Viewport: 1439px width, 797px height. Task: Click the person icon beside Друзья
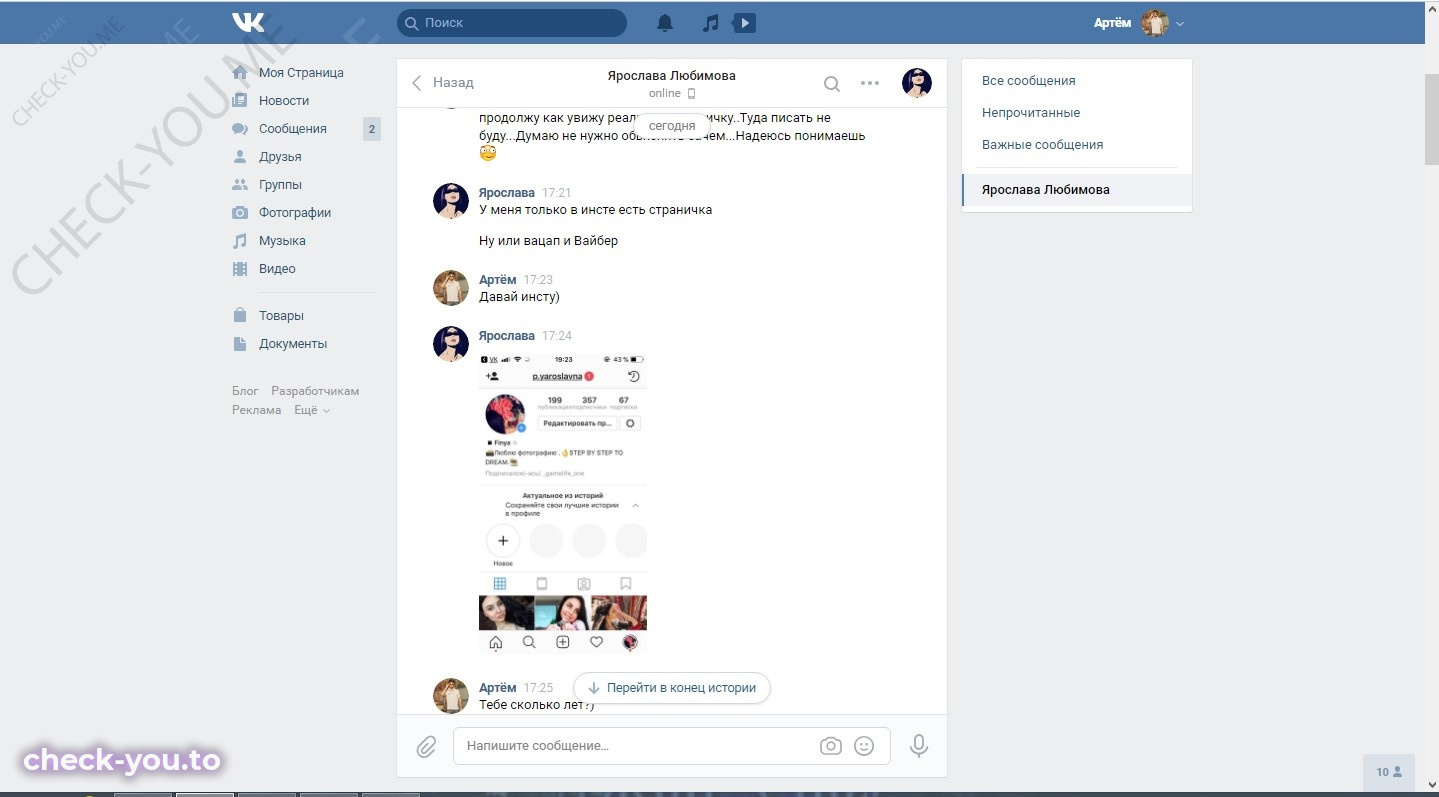(240, 157)
